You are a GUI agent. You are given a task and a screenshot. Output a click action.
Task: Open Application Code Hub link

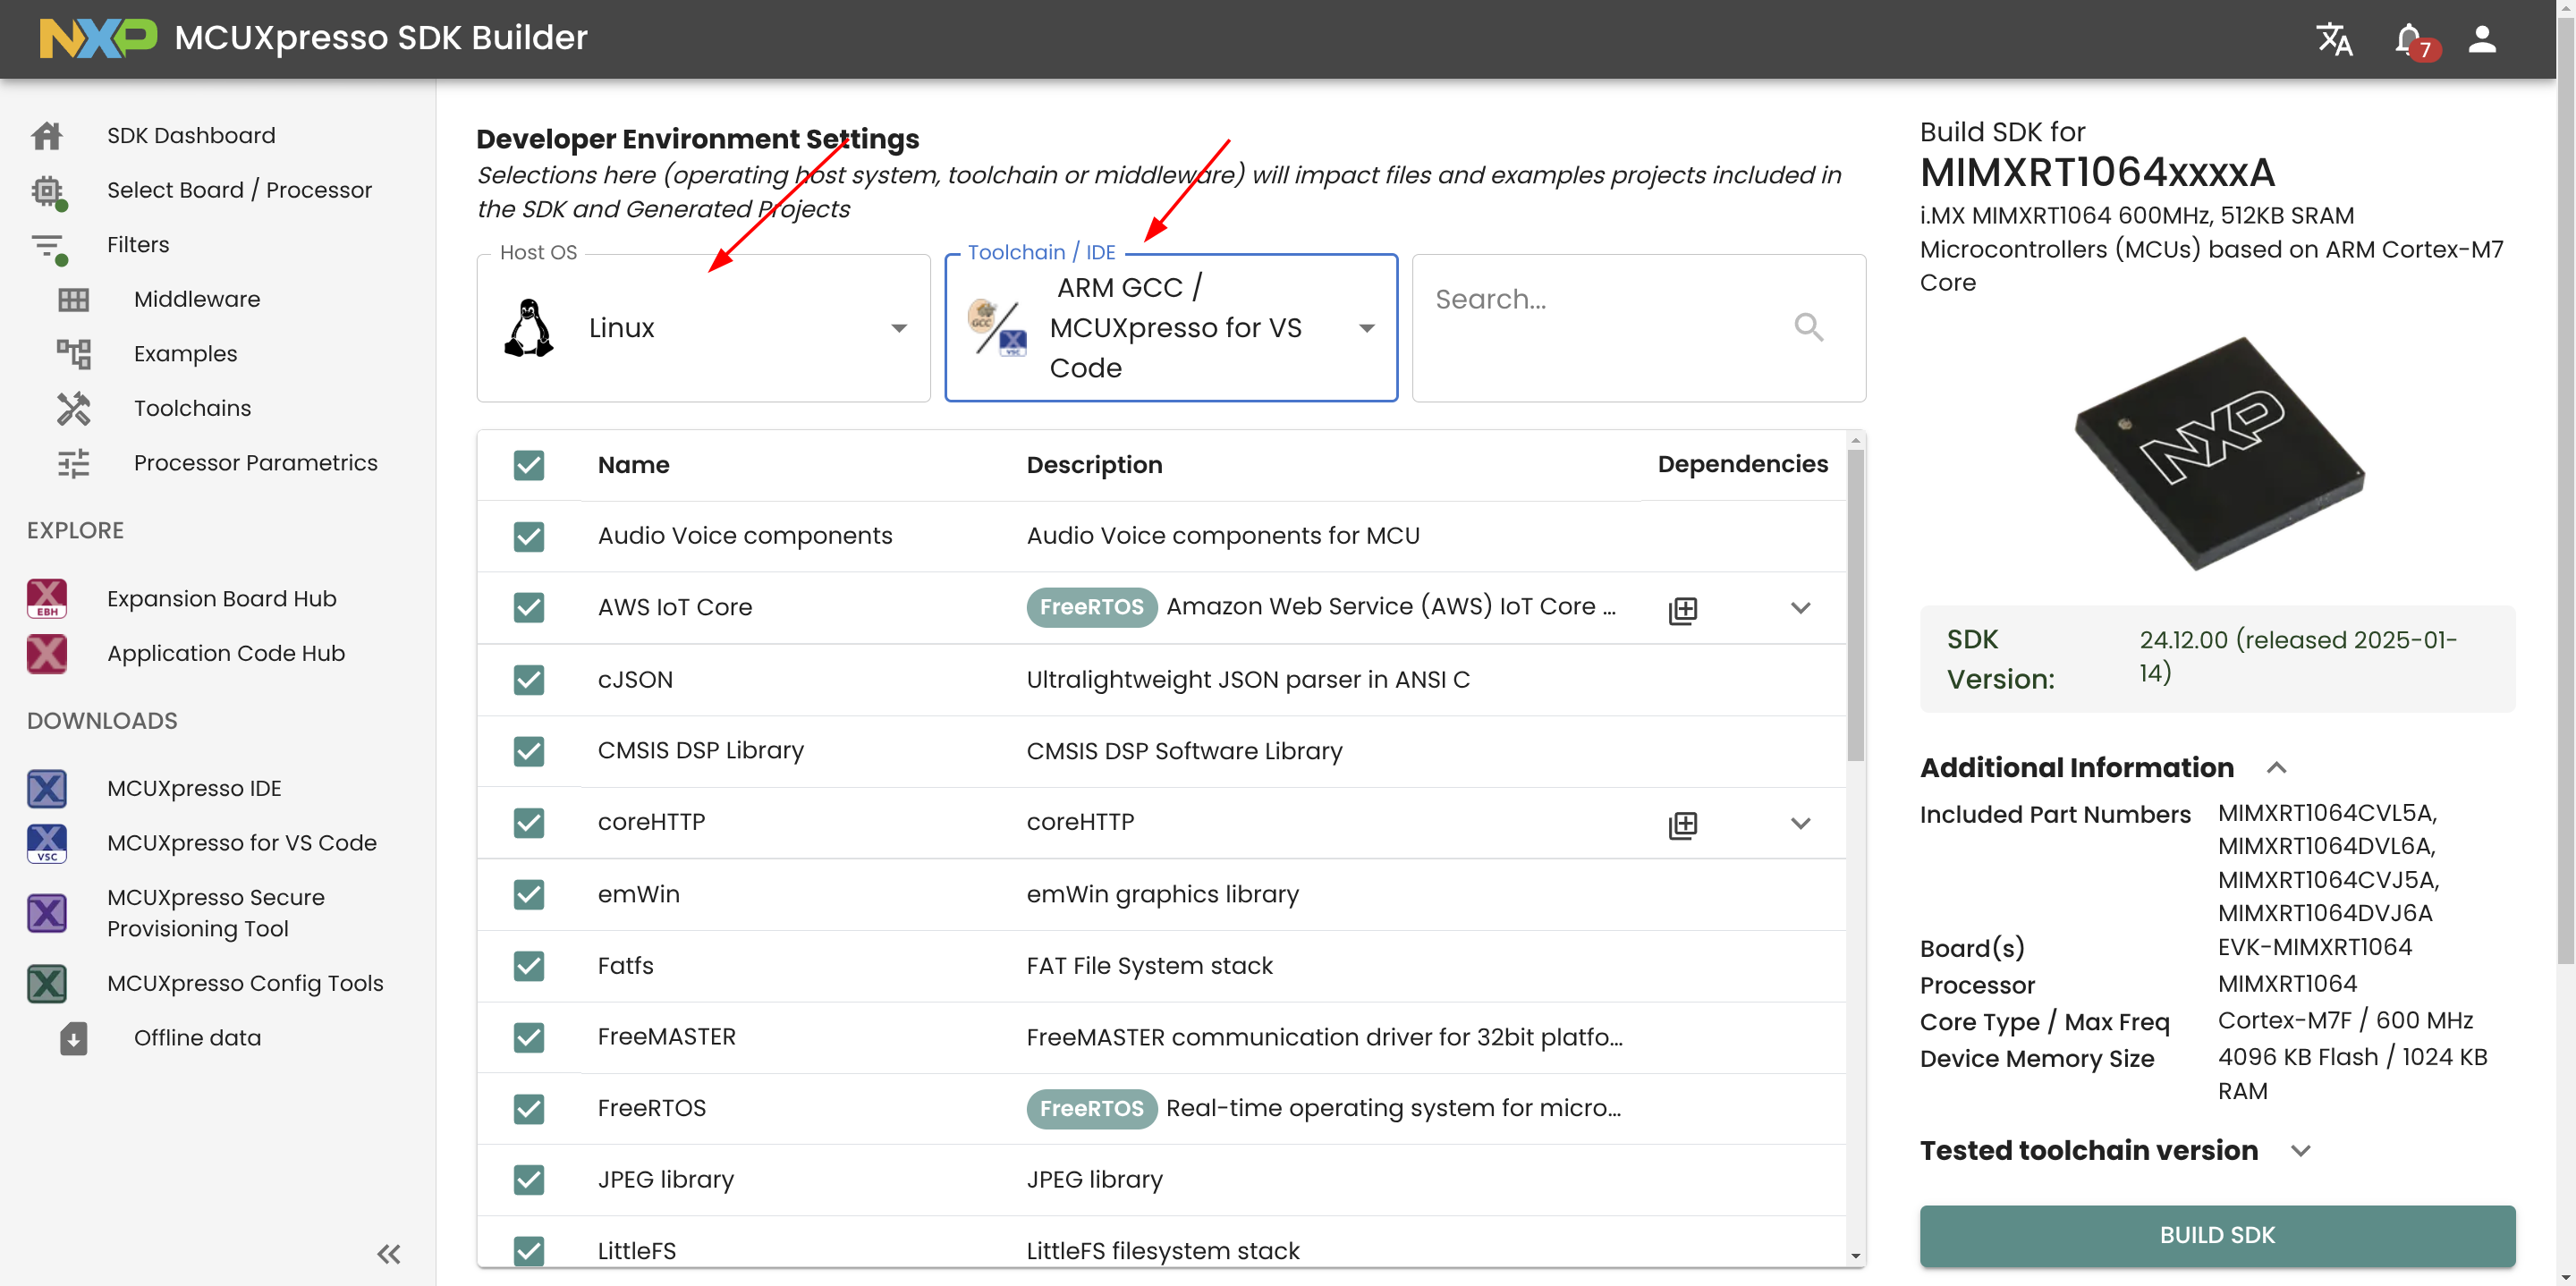225,653
